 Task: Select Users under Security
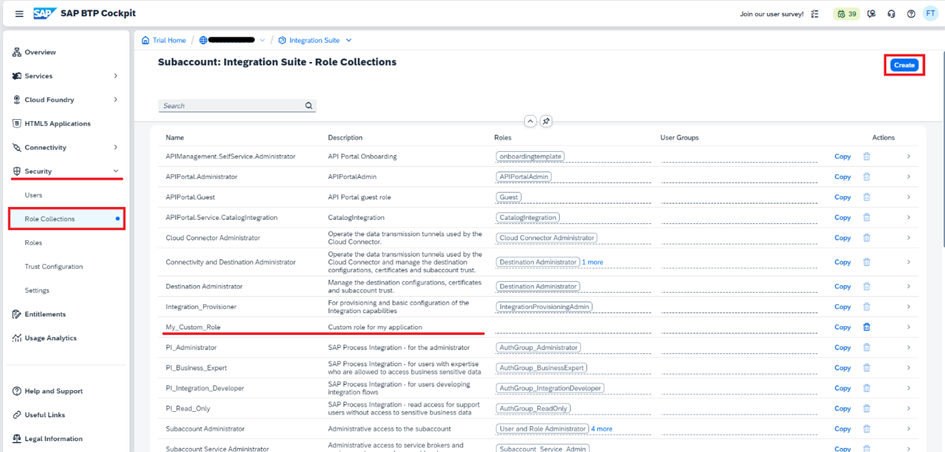(x=33, y=195)
